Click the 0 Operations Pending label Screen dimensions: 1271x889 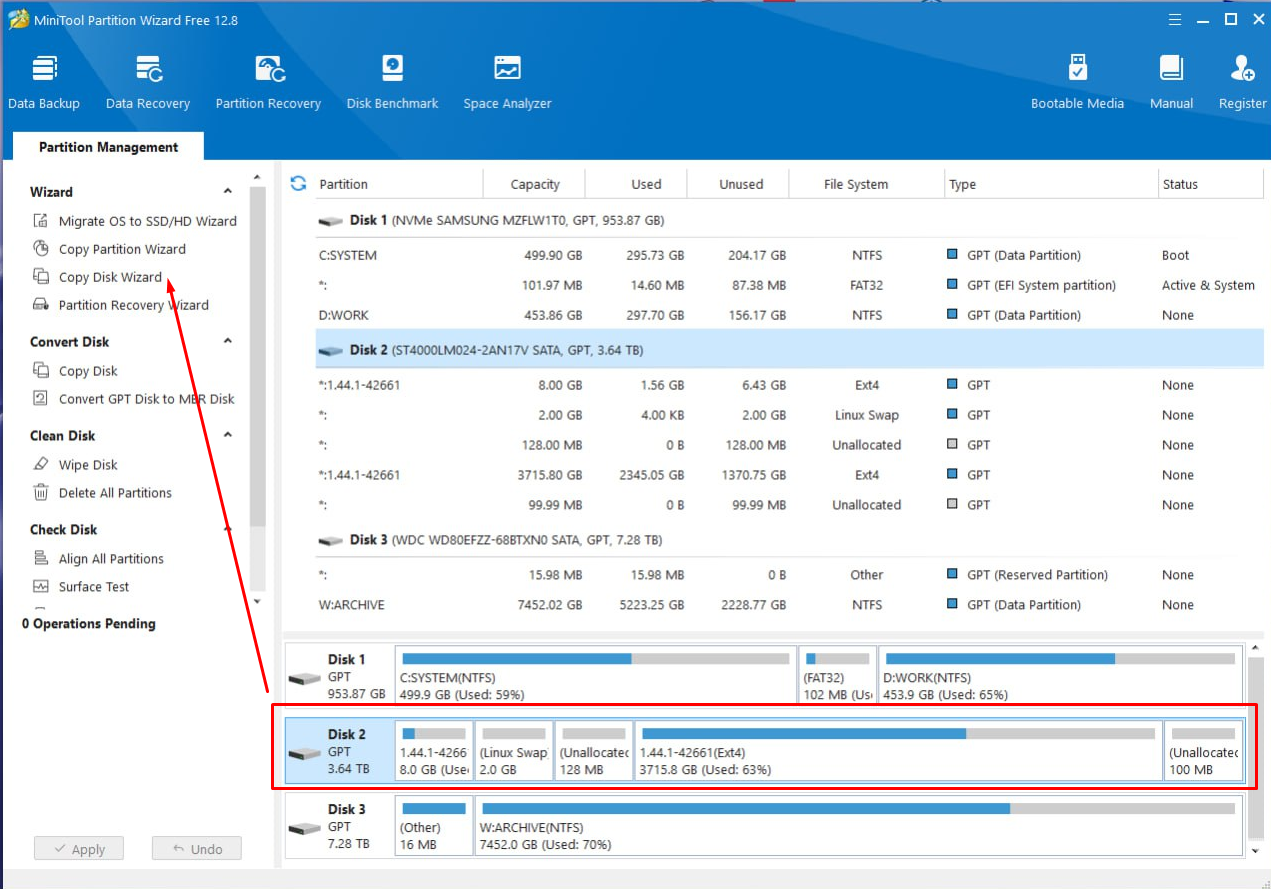pos(89,623)
